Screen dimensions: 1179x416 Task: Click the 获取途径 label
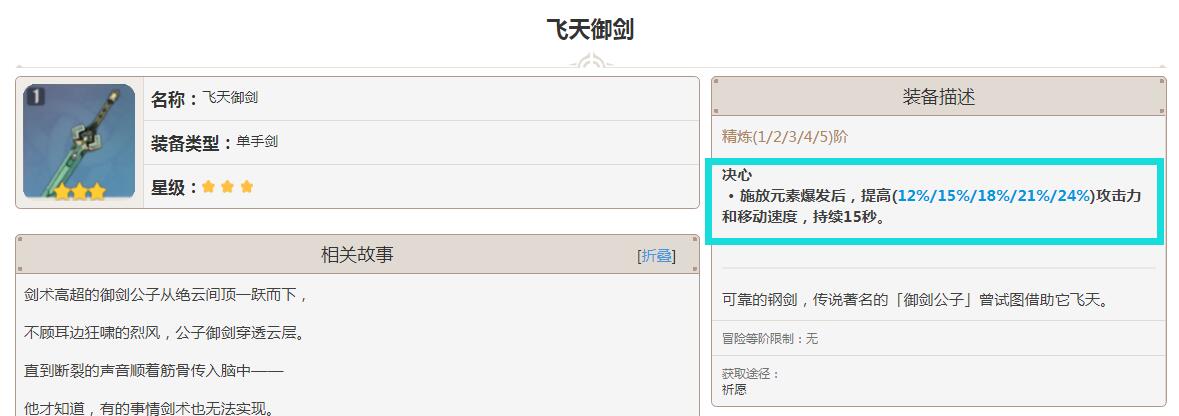point(750,374)
